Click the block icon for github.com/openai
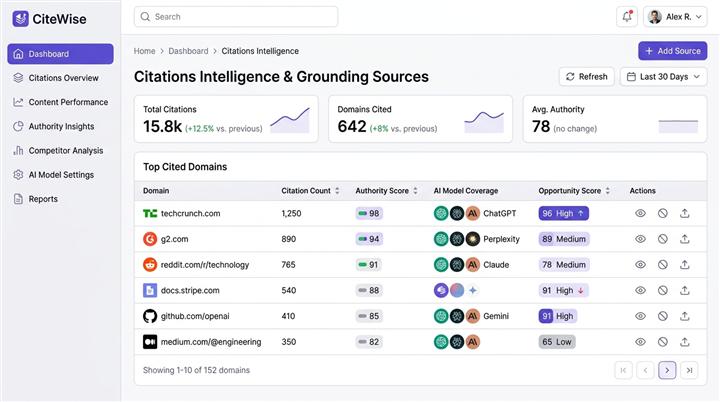 pyautogui.click(x=663, y=316)
